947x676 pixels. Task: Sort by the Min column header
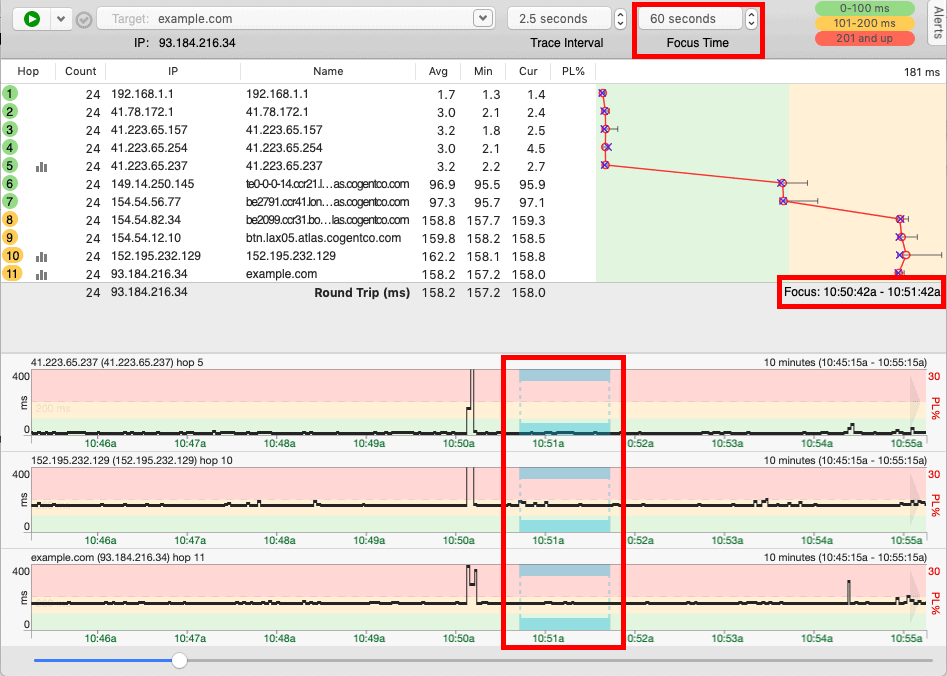483,71
